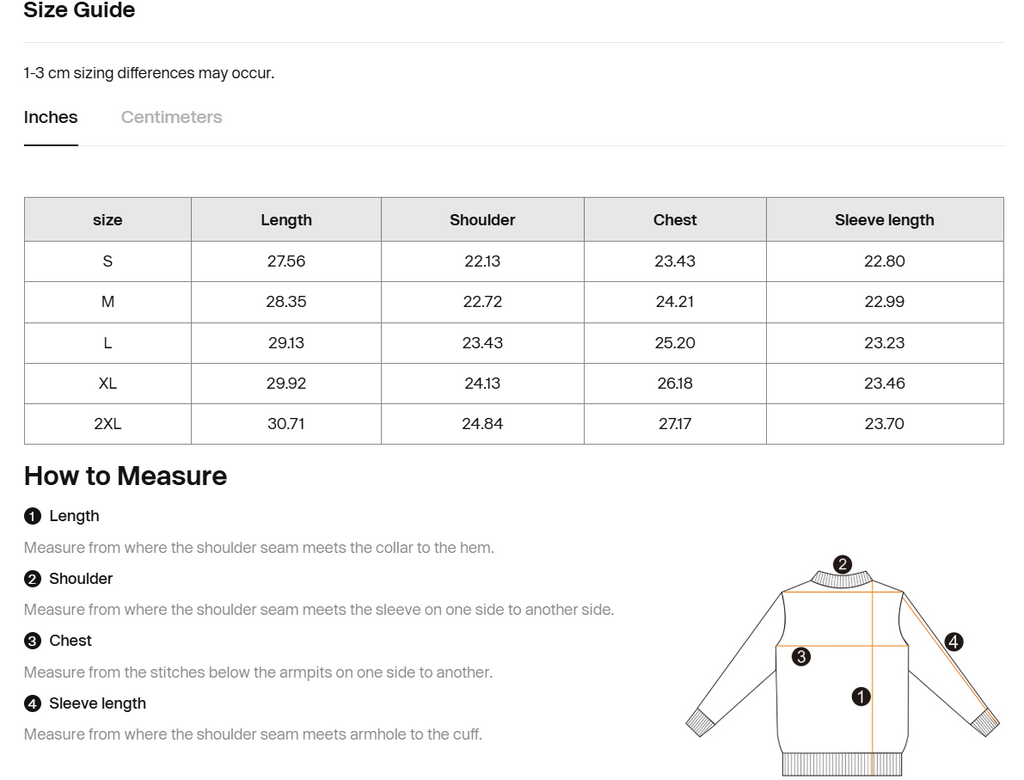
Task: Click the number 4 Sleeve length list icon
Action: pos(33,704)
